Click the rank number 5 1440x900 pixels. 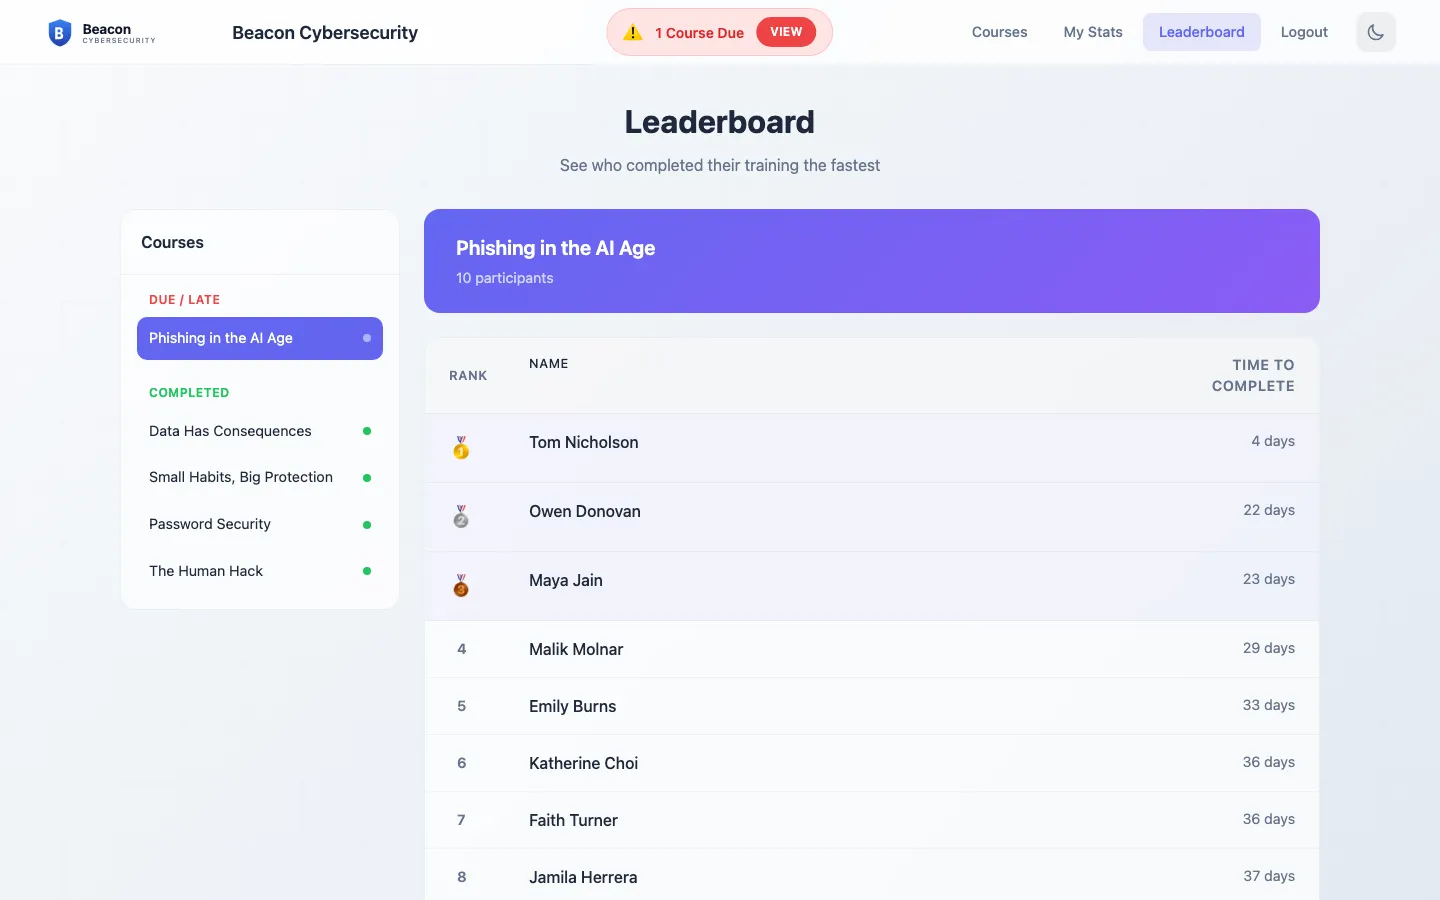462,706
